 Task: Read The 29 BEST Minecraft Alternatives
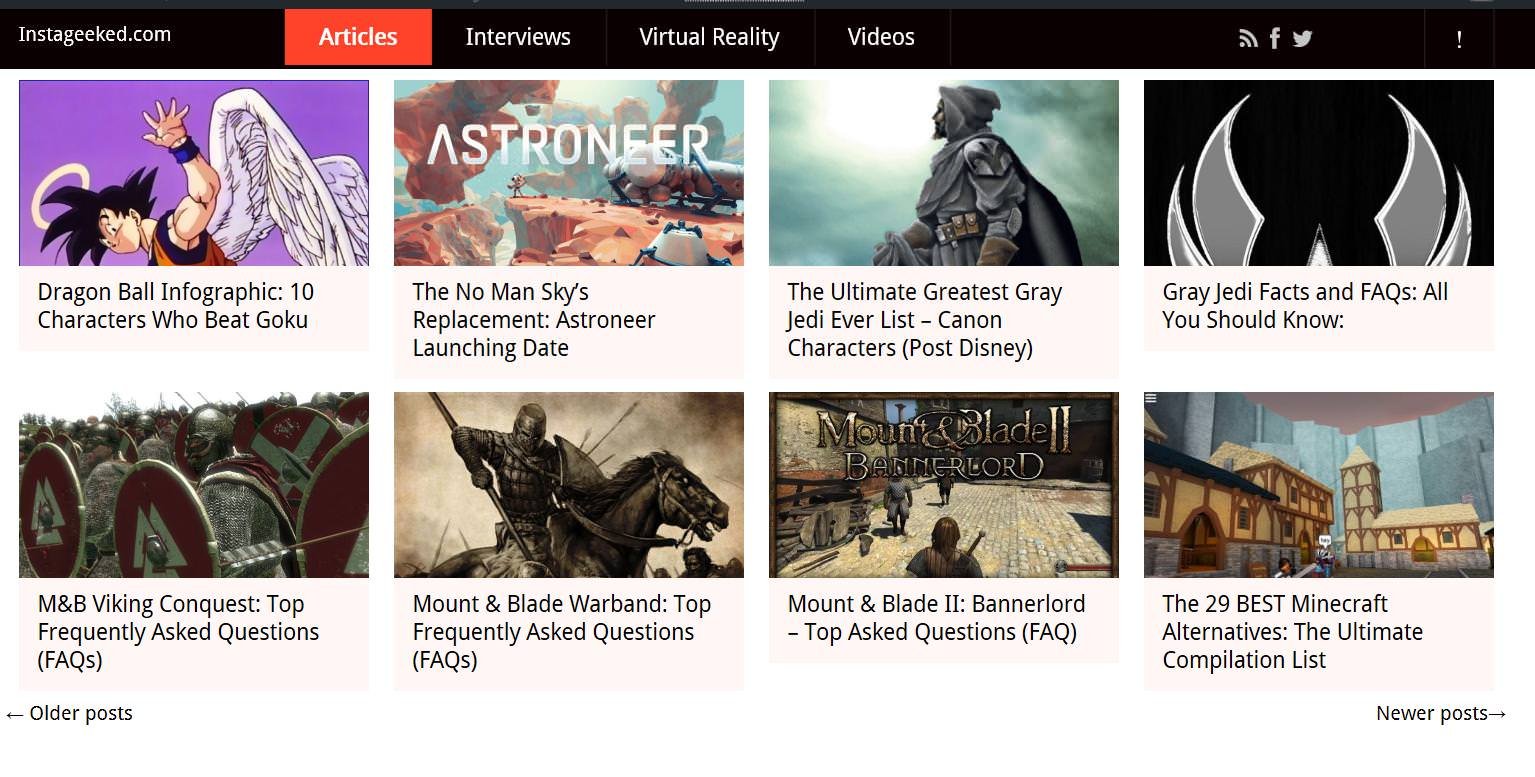pyautogui.click(x=1292, y=632)
